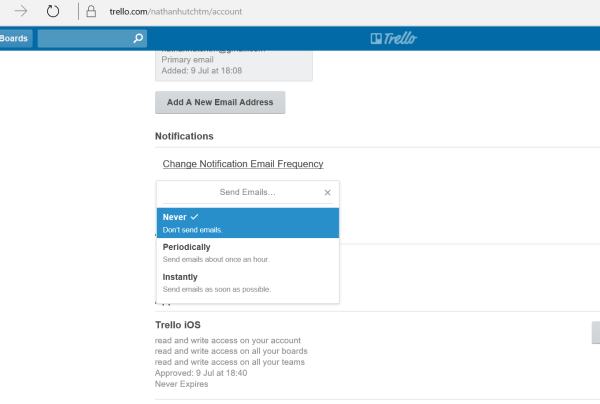Screen dimensions: 600x404
Task: Click the search magnifier icon in Trello header
Action: (138, 39)
